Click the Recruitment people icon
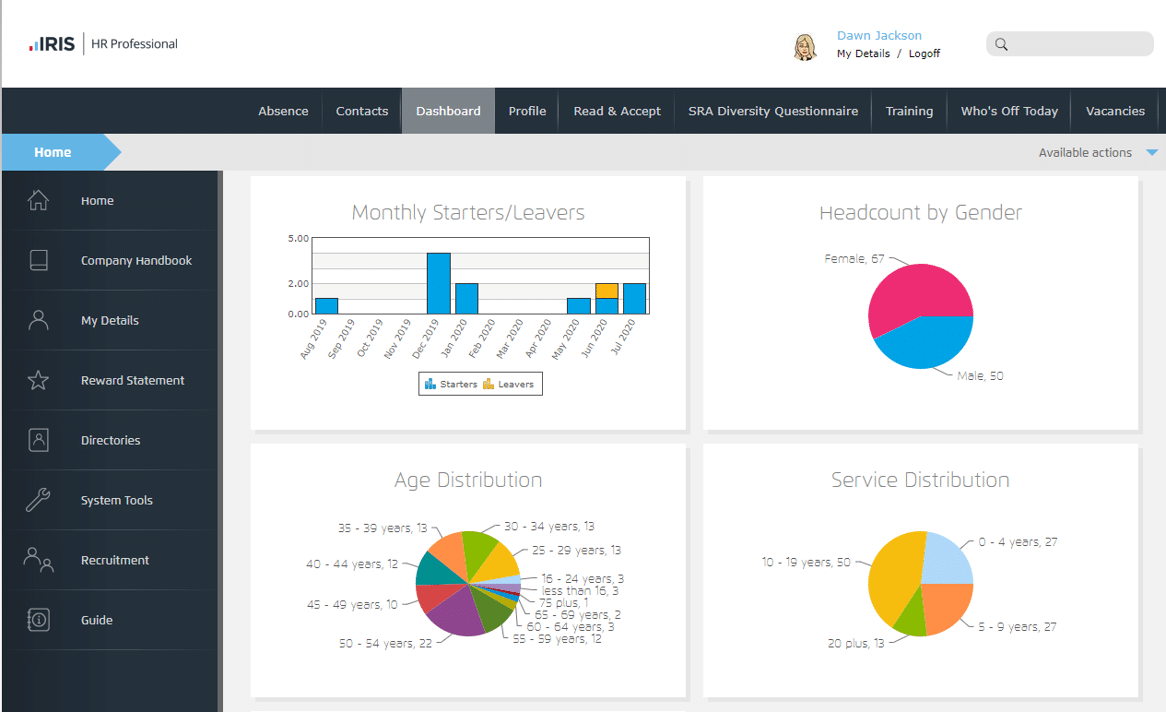 pyautogui.click(x=38, y=560)
